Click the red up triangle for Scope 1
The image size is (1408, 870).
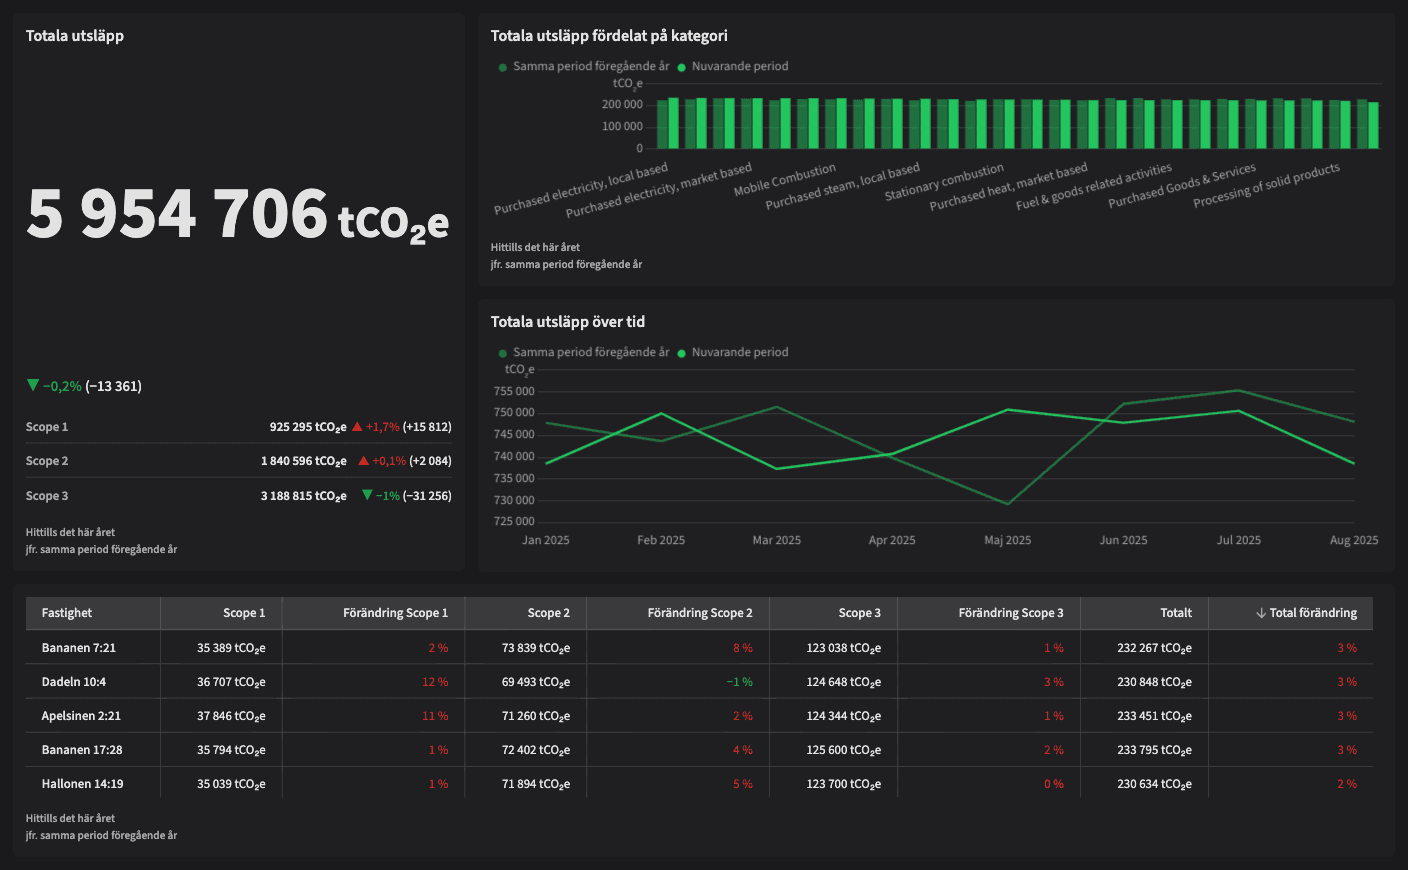(x=357, y=427)
